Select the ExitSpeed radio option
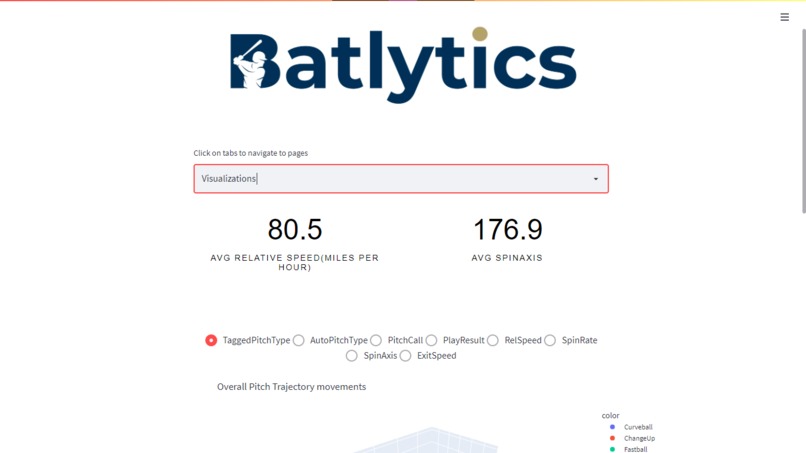Viewport: 806px width, 453px height. pyautogui.click(x=405, y=356)
